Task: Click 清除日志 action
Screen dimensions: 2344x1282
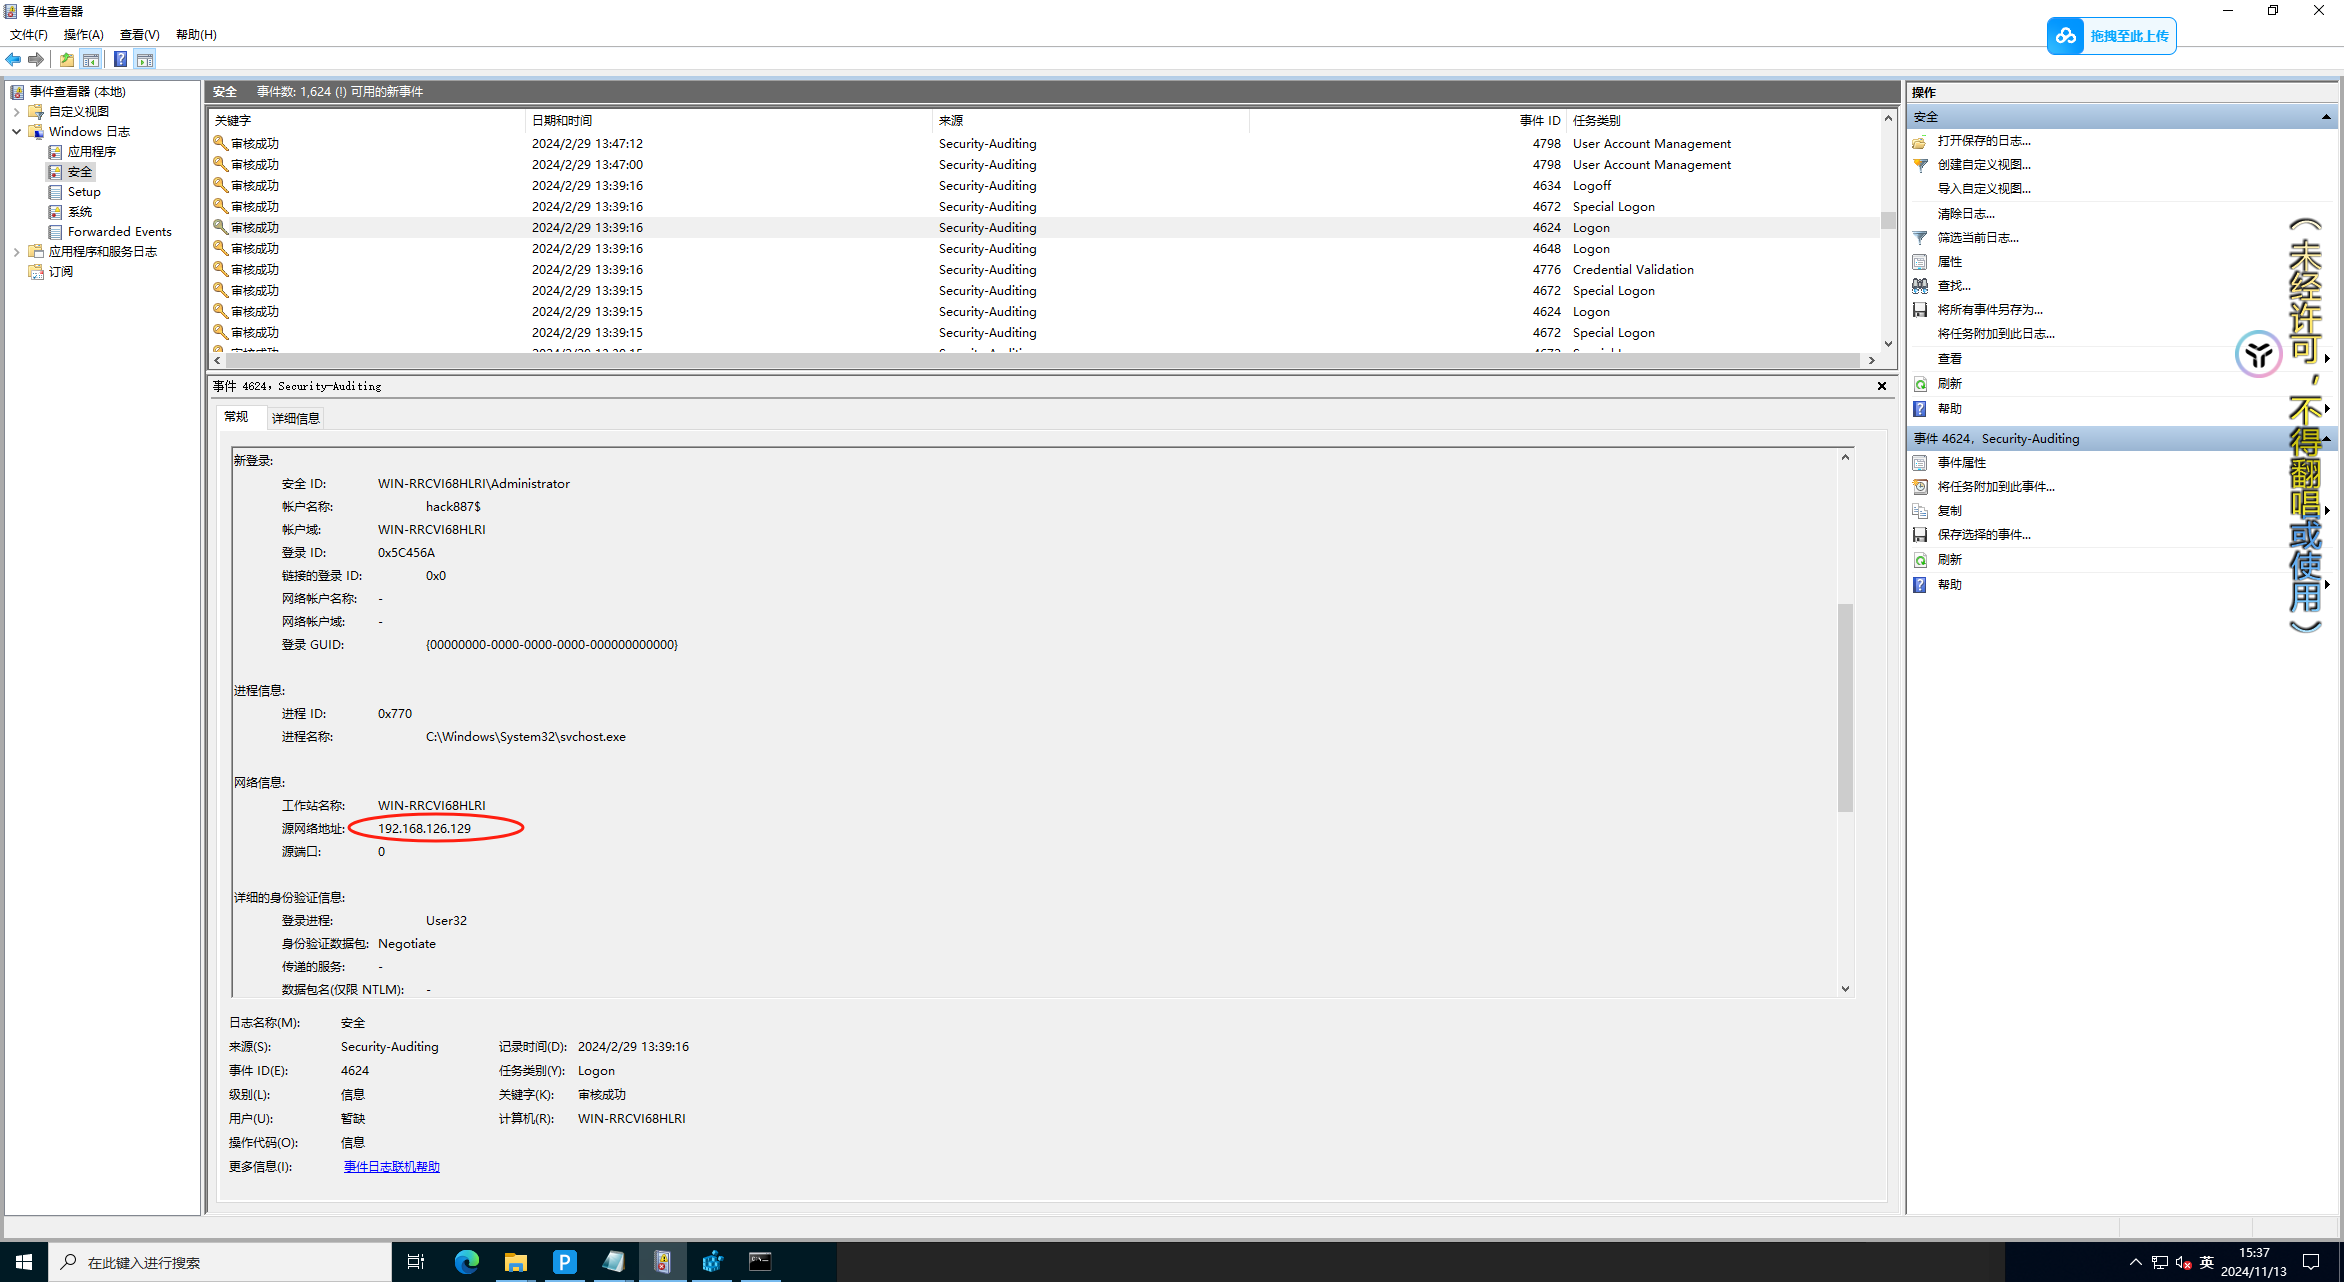Action: [1966, 214]
